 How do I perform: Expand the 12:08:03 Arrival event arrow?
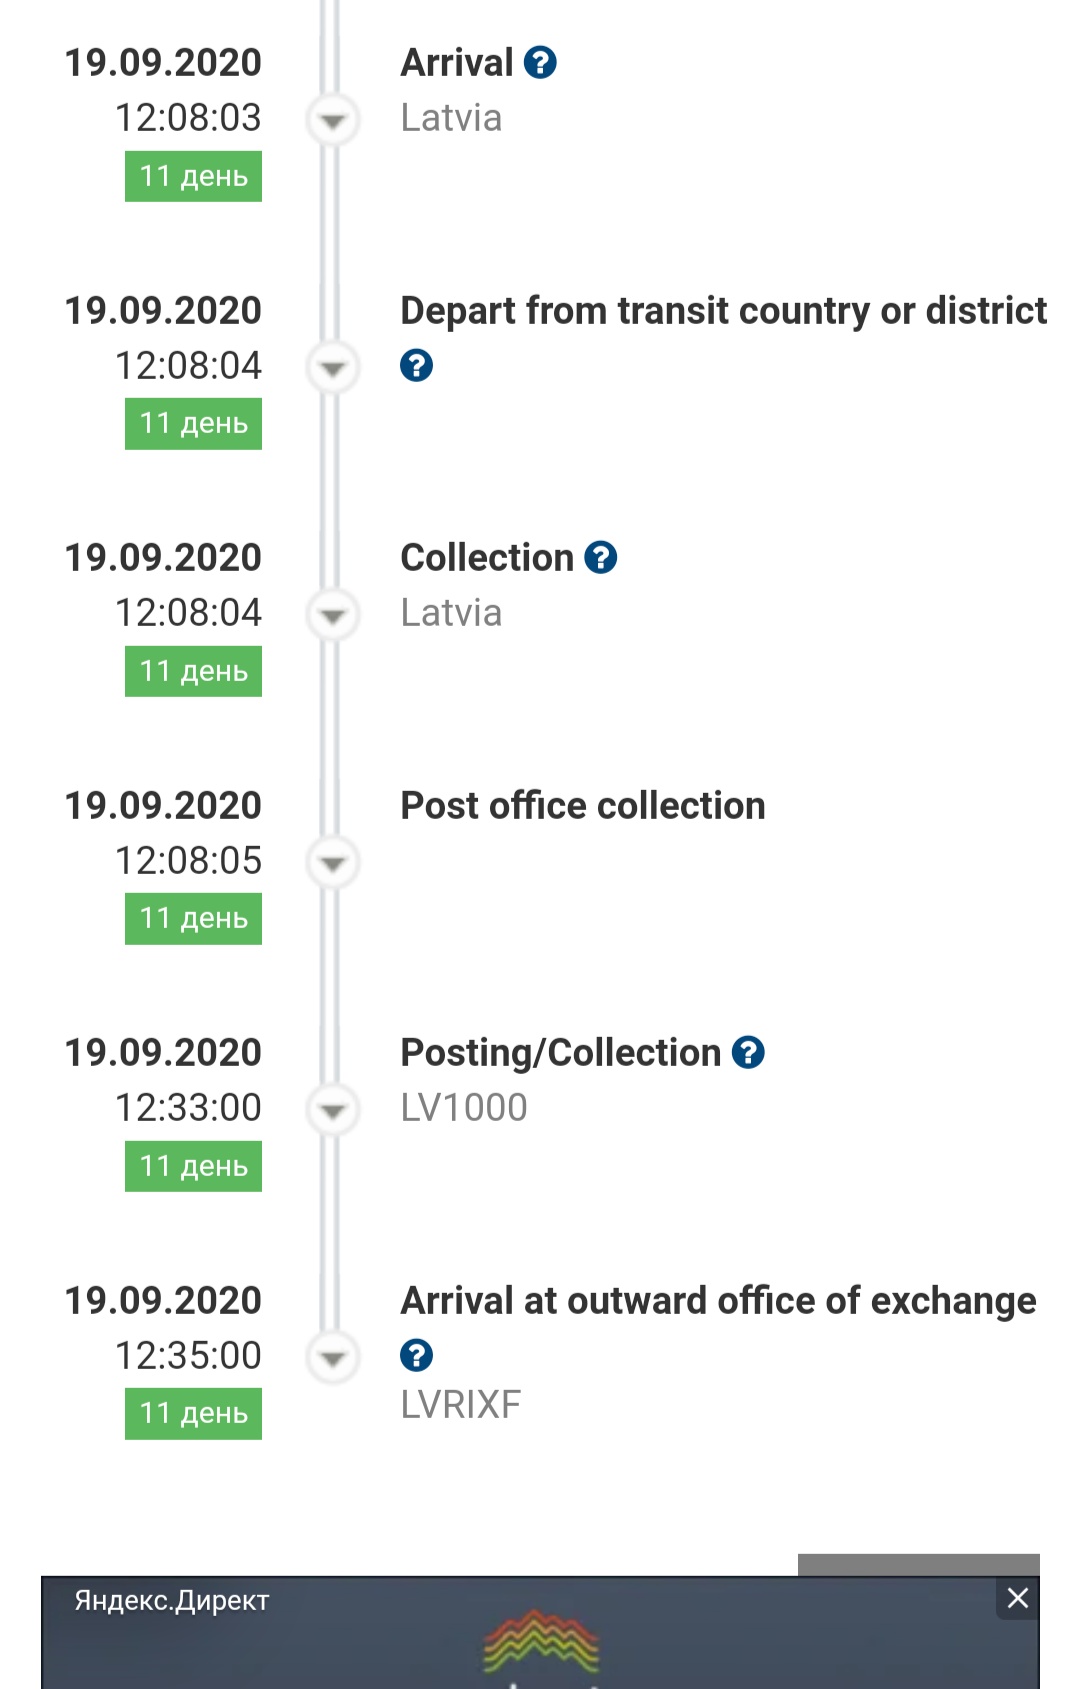pos(332,121)
